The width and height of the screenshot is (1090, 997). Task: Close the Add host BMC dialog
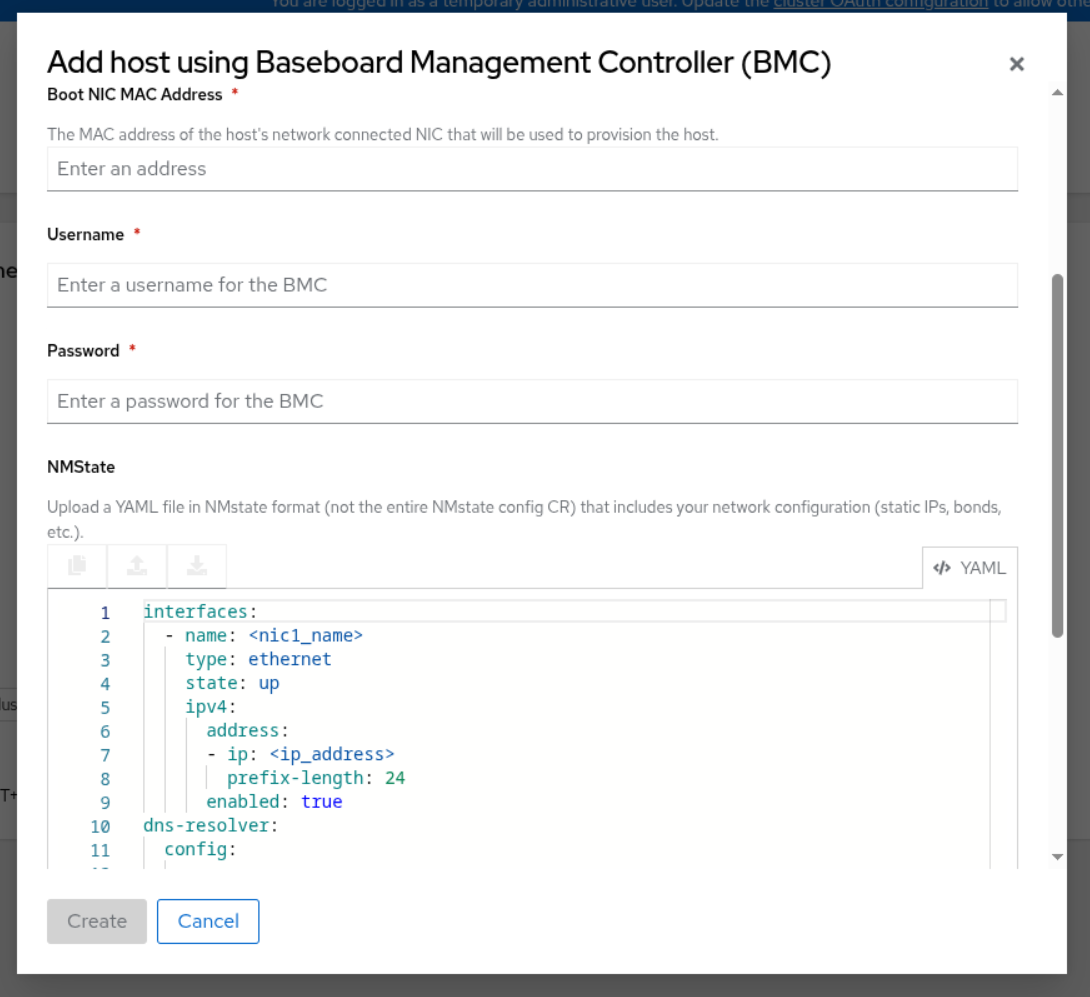(1016, 64)
